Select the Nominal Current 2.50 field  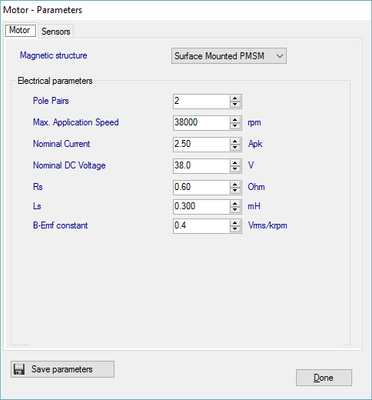201,144
